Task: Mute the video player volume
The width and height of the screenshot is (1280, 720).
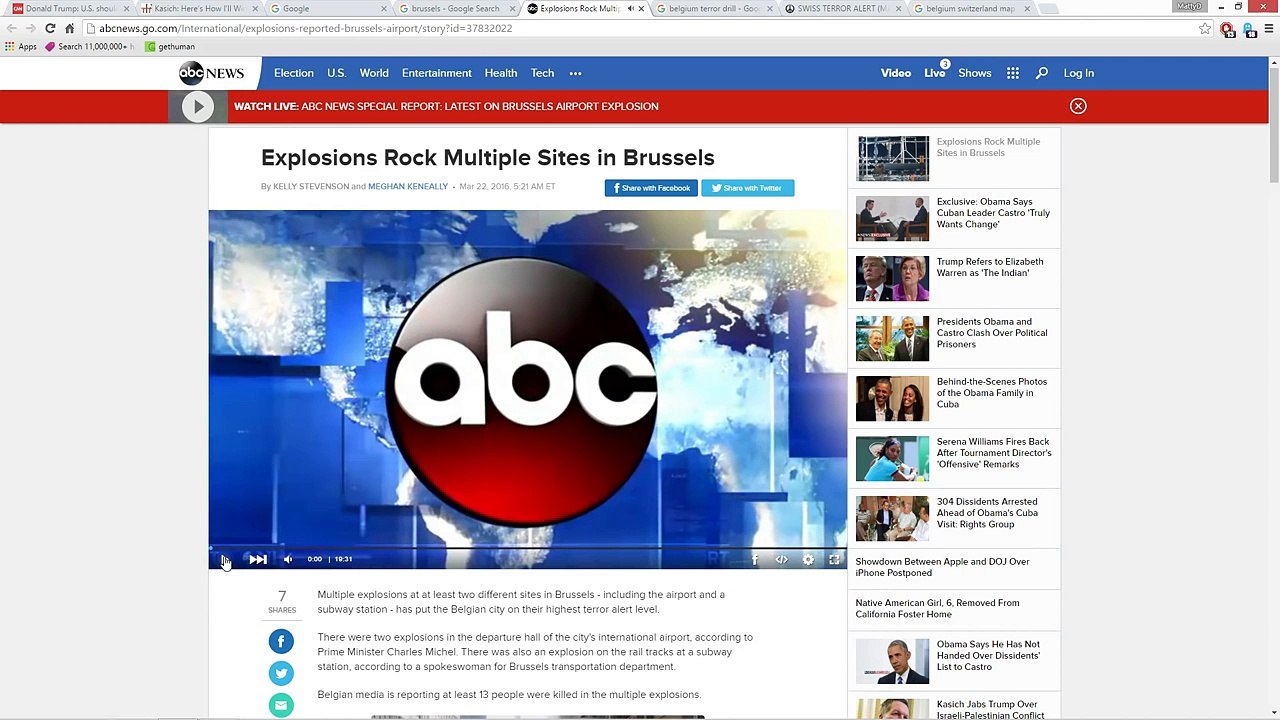Action: click(288, 559)
